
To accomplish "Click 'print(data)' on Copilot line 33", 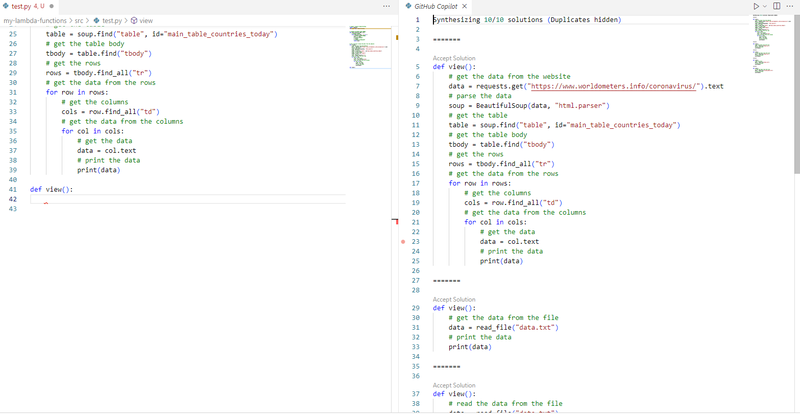I will click(x=470, y=347).
